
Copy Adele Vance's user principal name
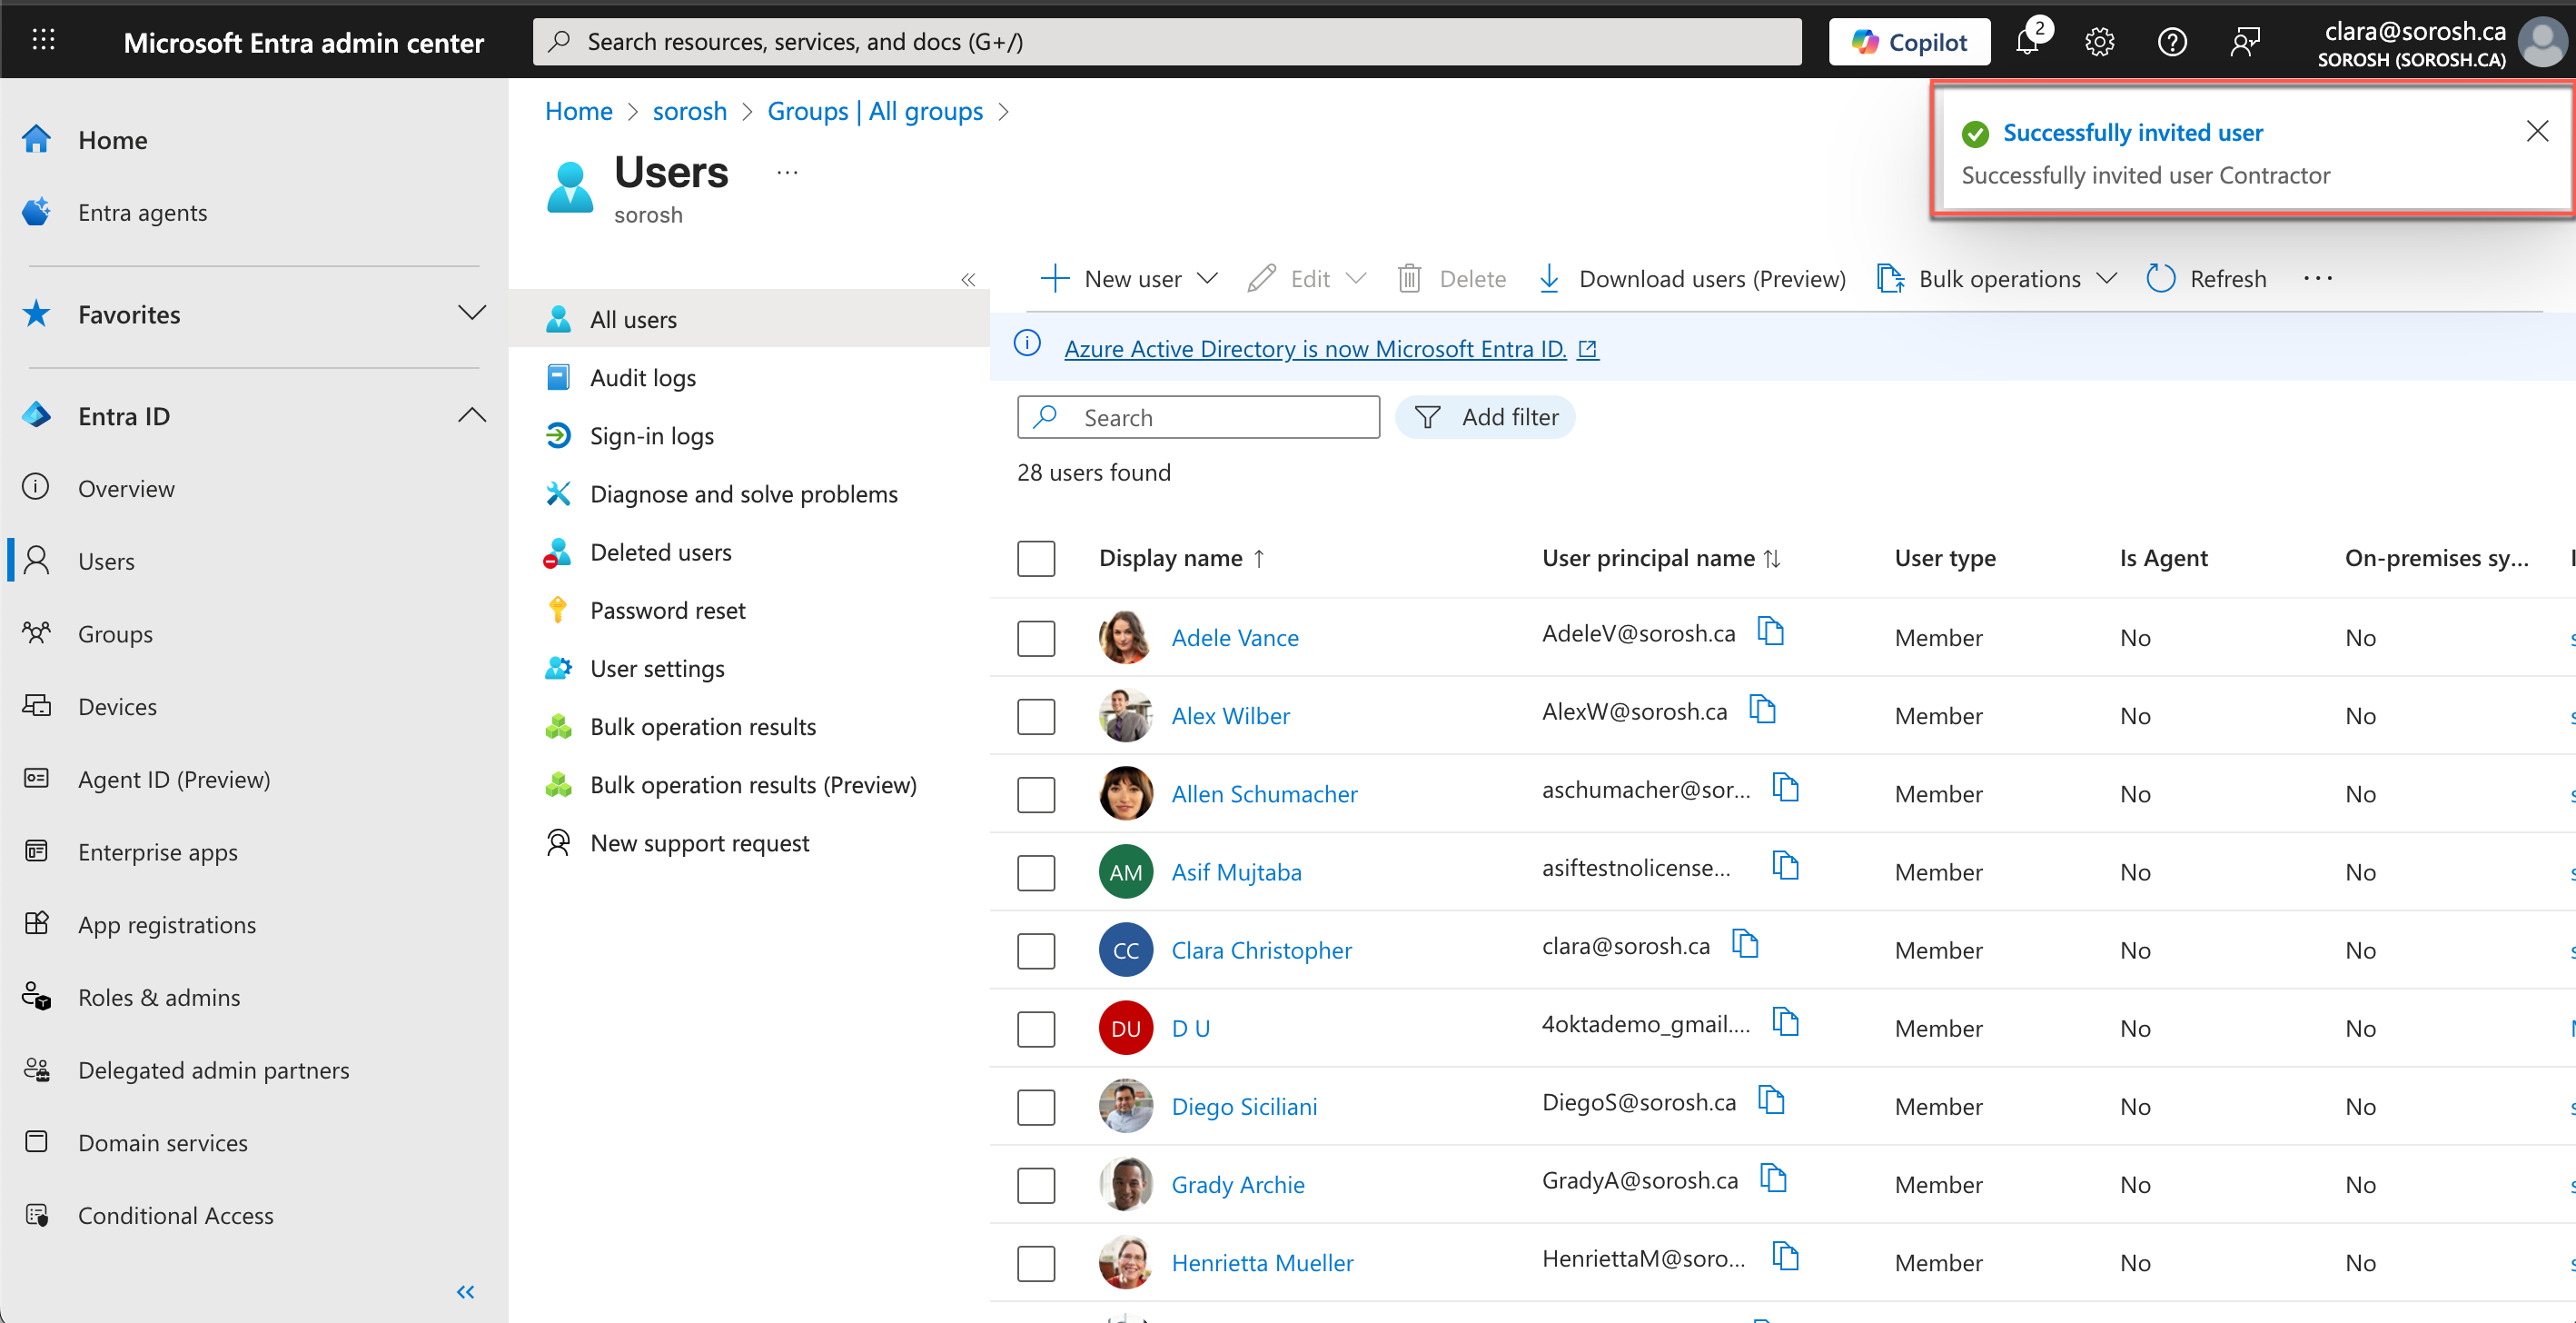click(x=1771, y=632)
